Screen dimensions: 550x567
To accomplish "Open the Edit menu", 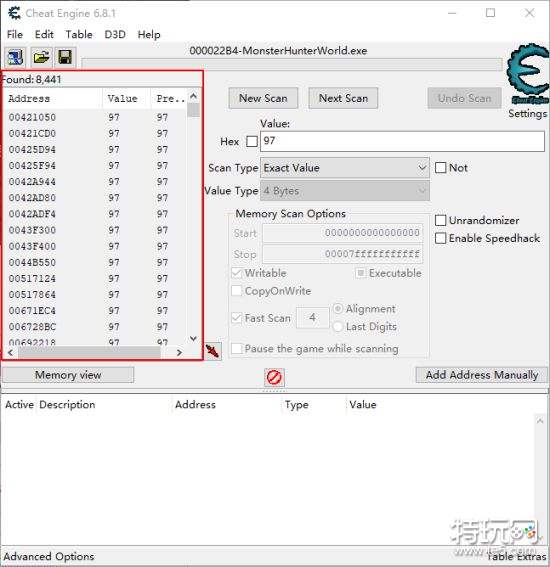I will [44, 35].
